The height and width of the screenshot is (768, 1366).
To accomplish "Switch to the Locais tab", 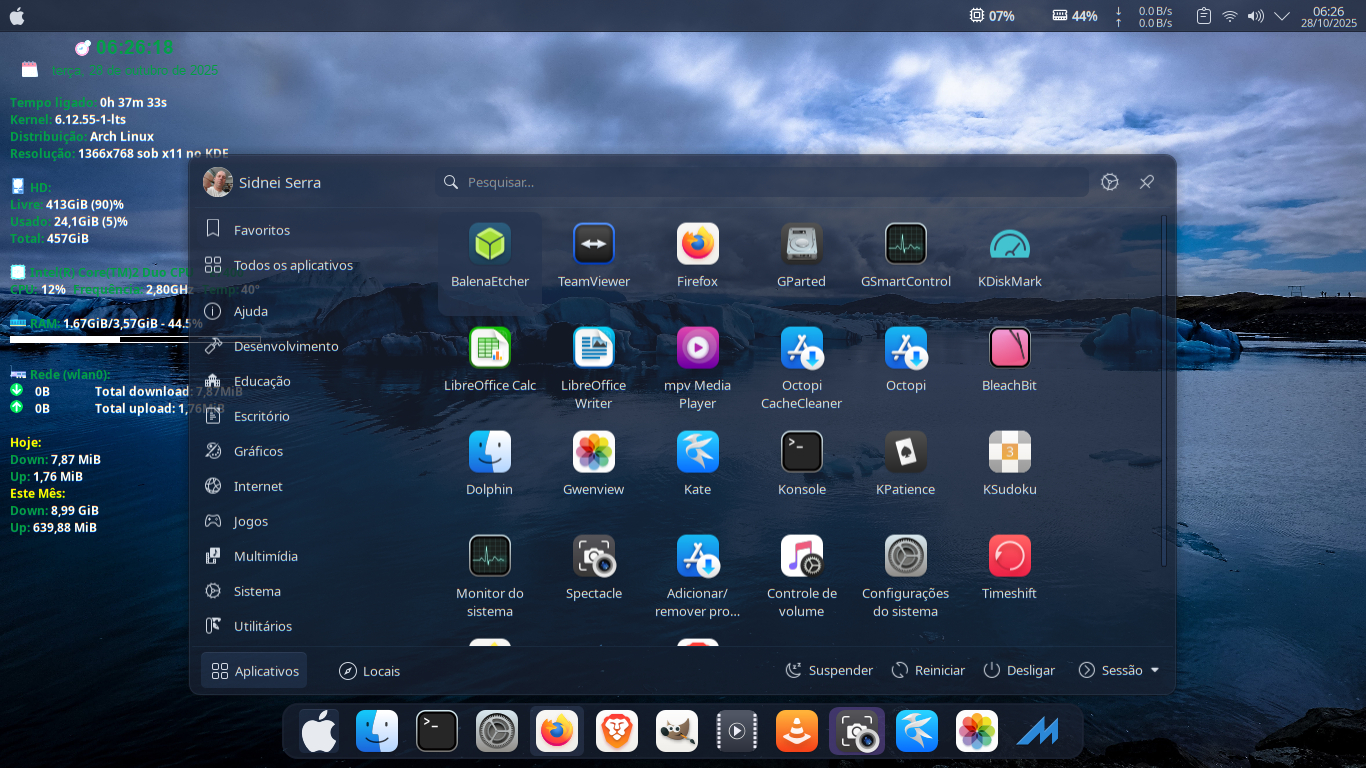I will click(x=369, y=671).
